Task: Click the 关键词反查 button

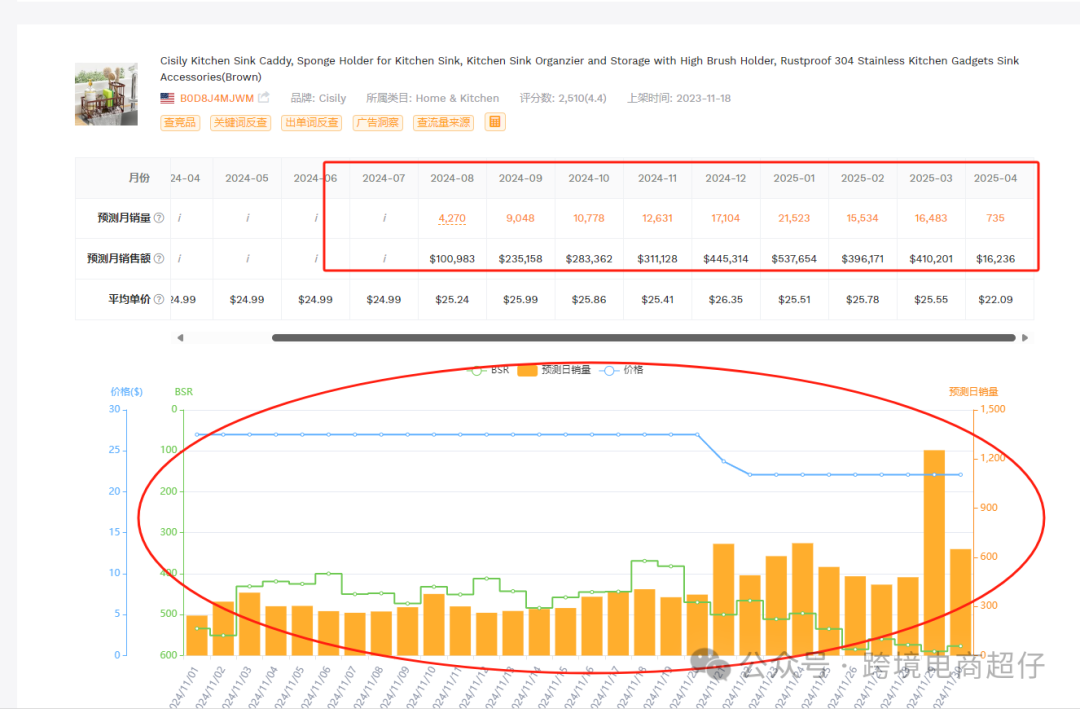Action: point(240,123)
